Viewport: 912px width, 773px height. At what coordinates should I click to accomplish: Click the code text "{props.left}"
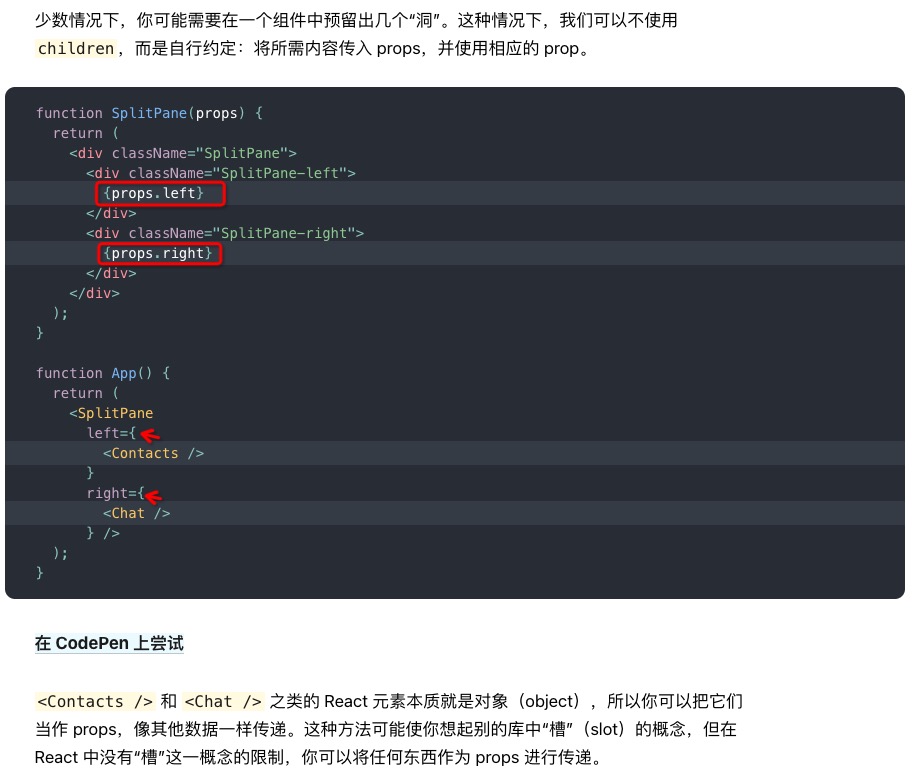[154, 193]
